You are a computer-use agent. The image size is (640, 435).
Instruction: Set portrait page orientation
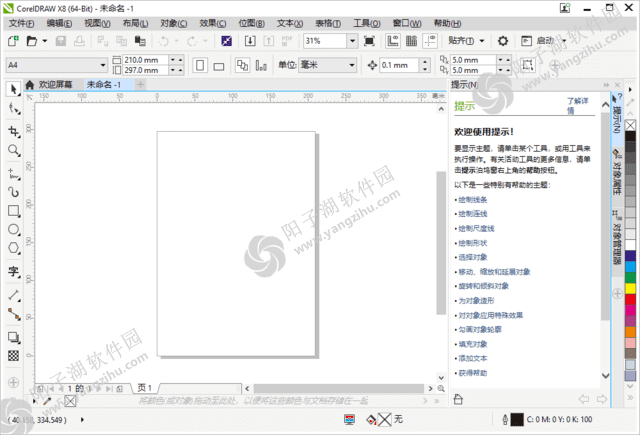point(200,65)
